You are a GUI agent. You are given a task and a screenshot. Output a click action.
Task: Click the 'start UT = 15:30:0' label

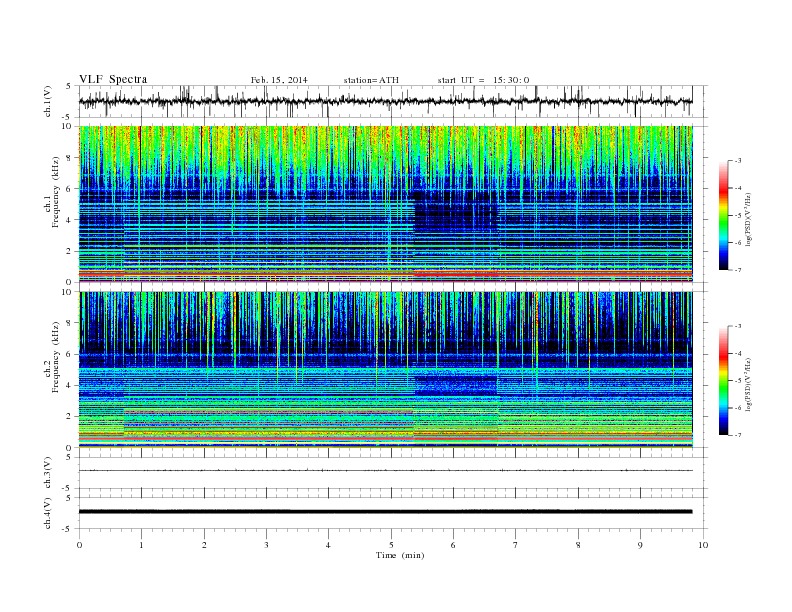483,80
